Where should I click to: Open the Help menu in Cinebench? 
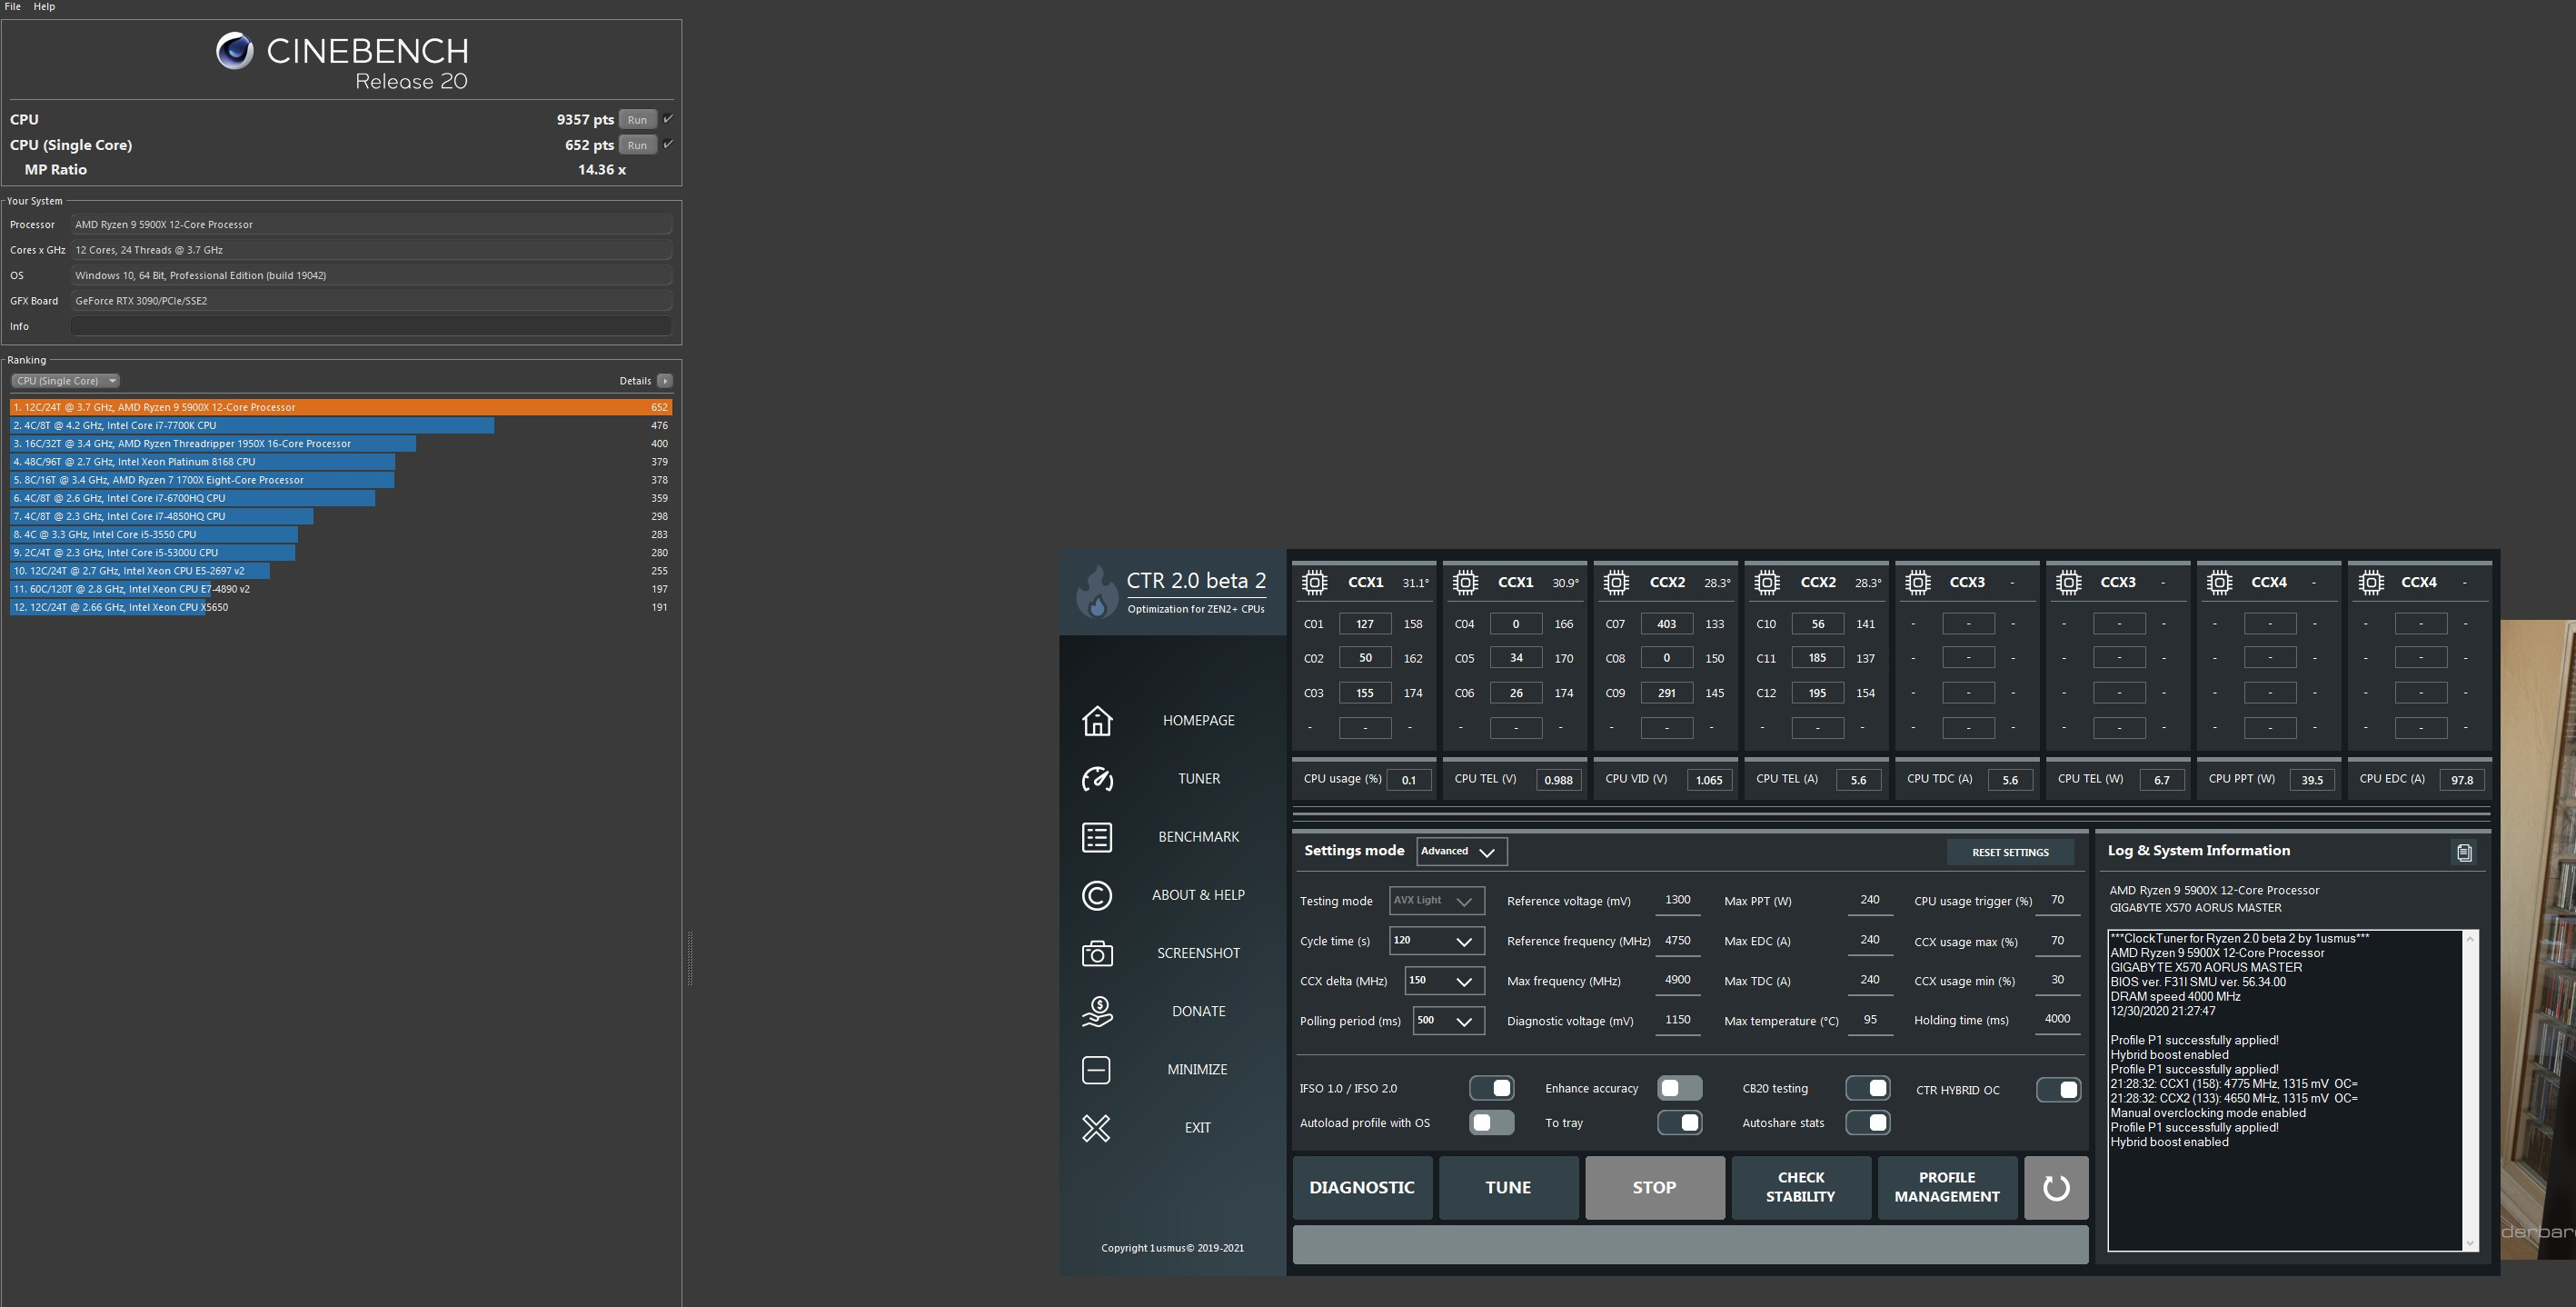pyautogui.click(x=44, y=6)
